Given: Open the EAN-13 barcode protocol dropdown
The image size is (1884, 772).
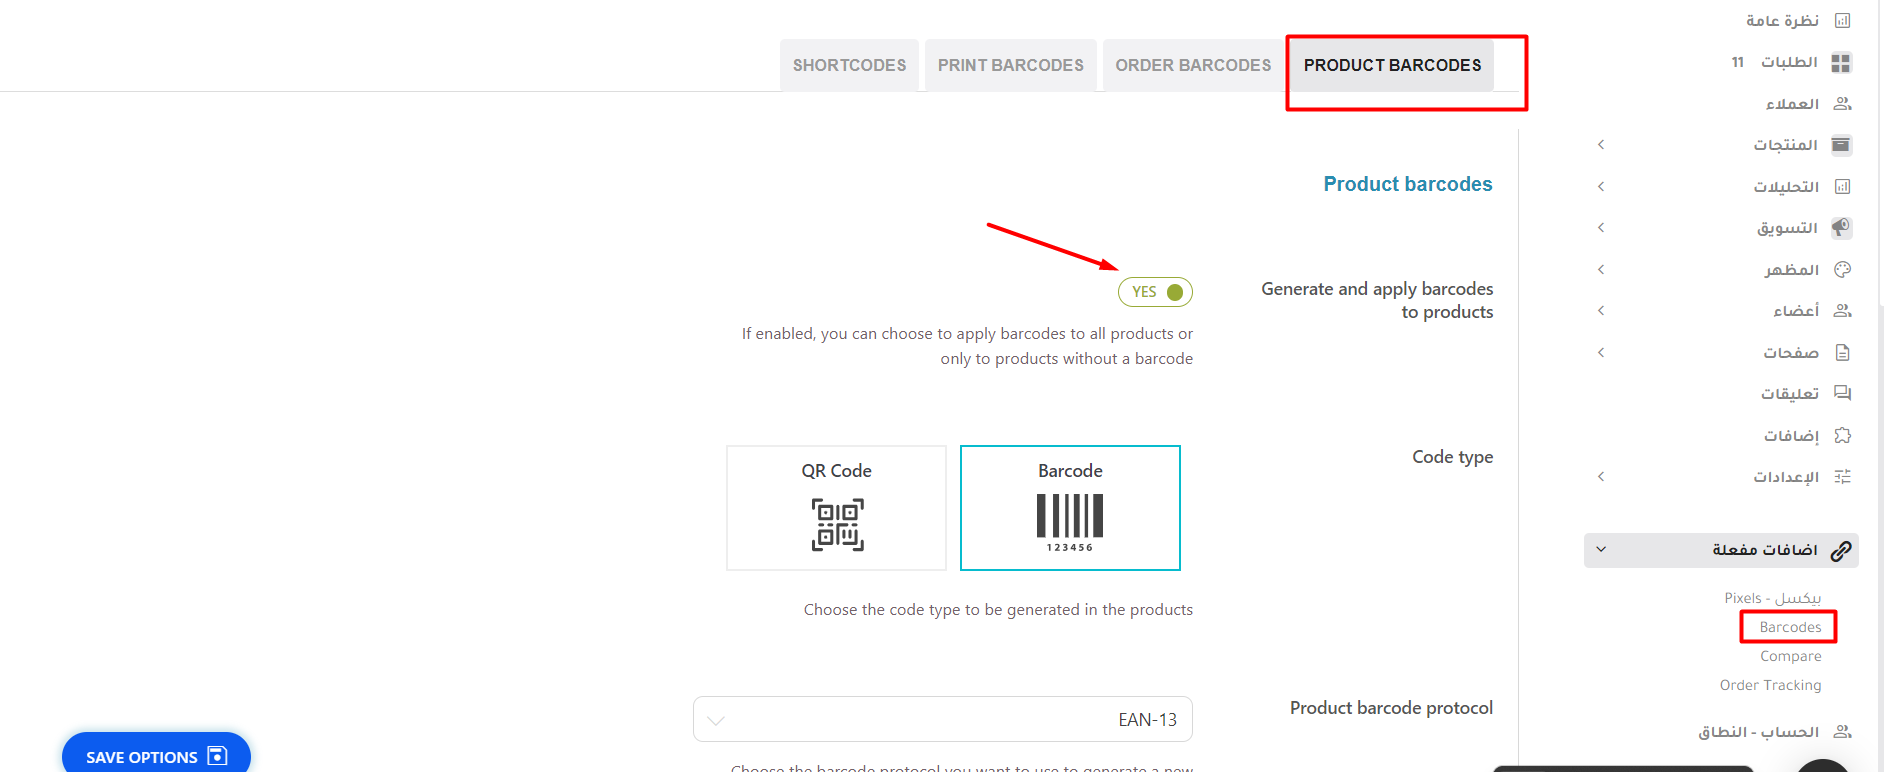Looking at the screenshot, I should tap(943, 719).
